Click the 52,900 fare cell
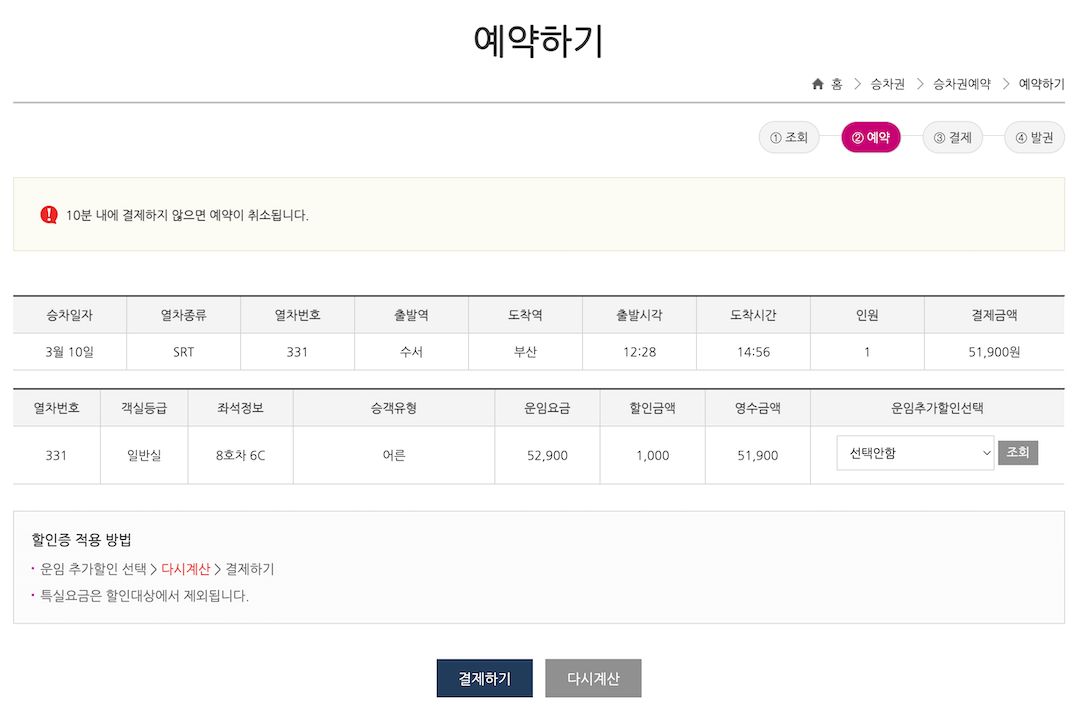The height and width of the screenshot is (712, 1080). [x=548, y=455]
